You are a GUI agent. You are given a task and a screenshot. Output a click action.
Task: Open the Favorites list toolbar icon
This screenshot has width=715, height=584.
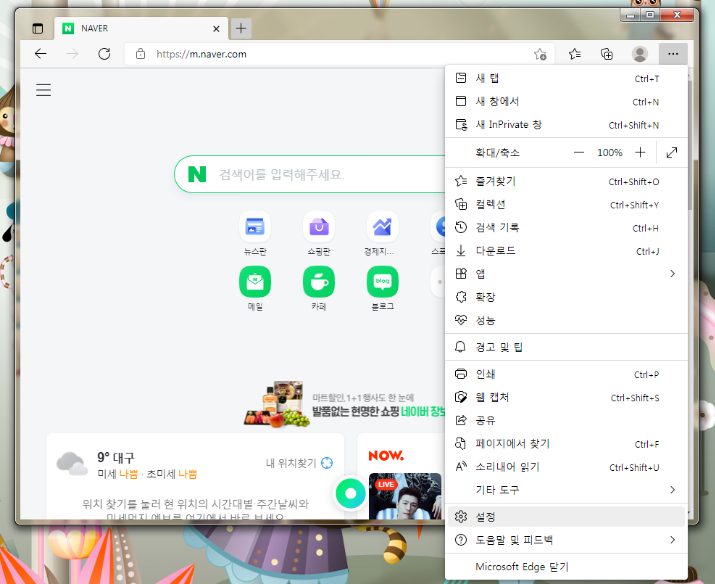coord(575,54)
